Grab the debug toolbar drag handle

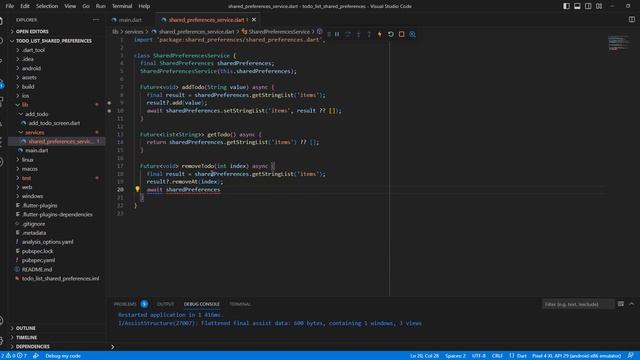[329, 34]
